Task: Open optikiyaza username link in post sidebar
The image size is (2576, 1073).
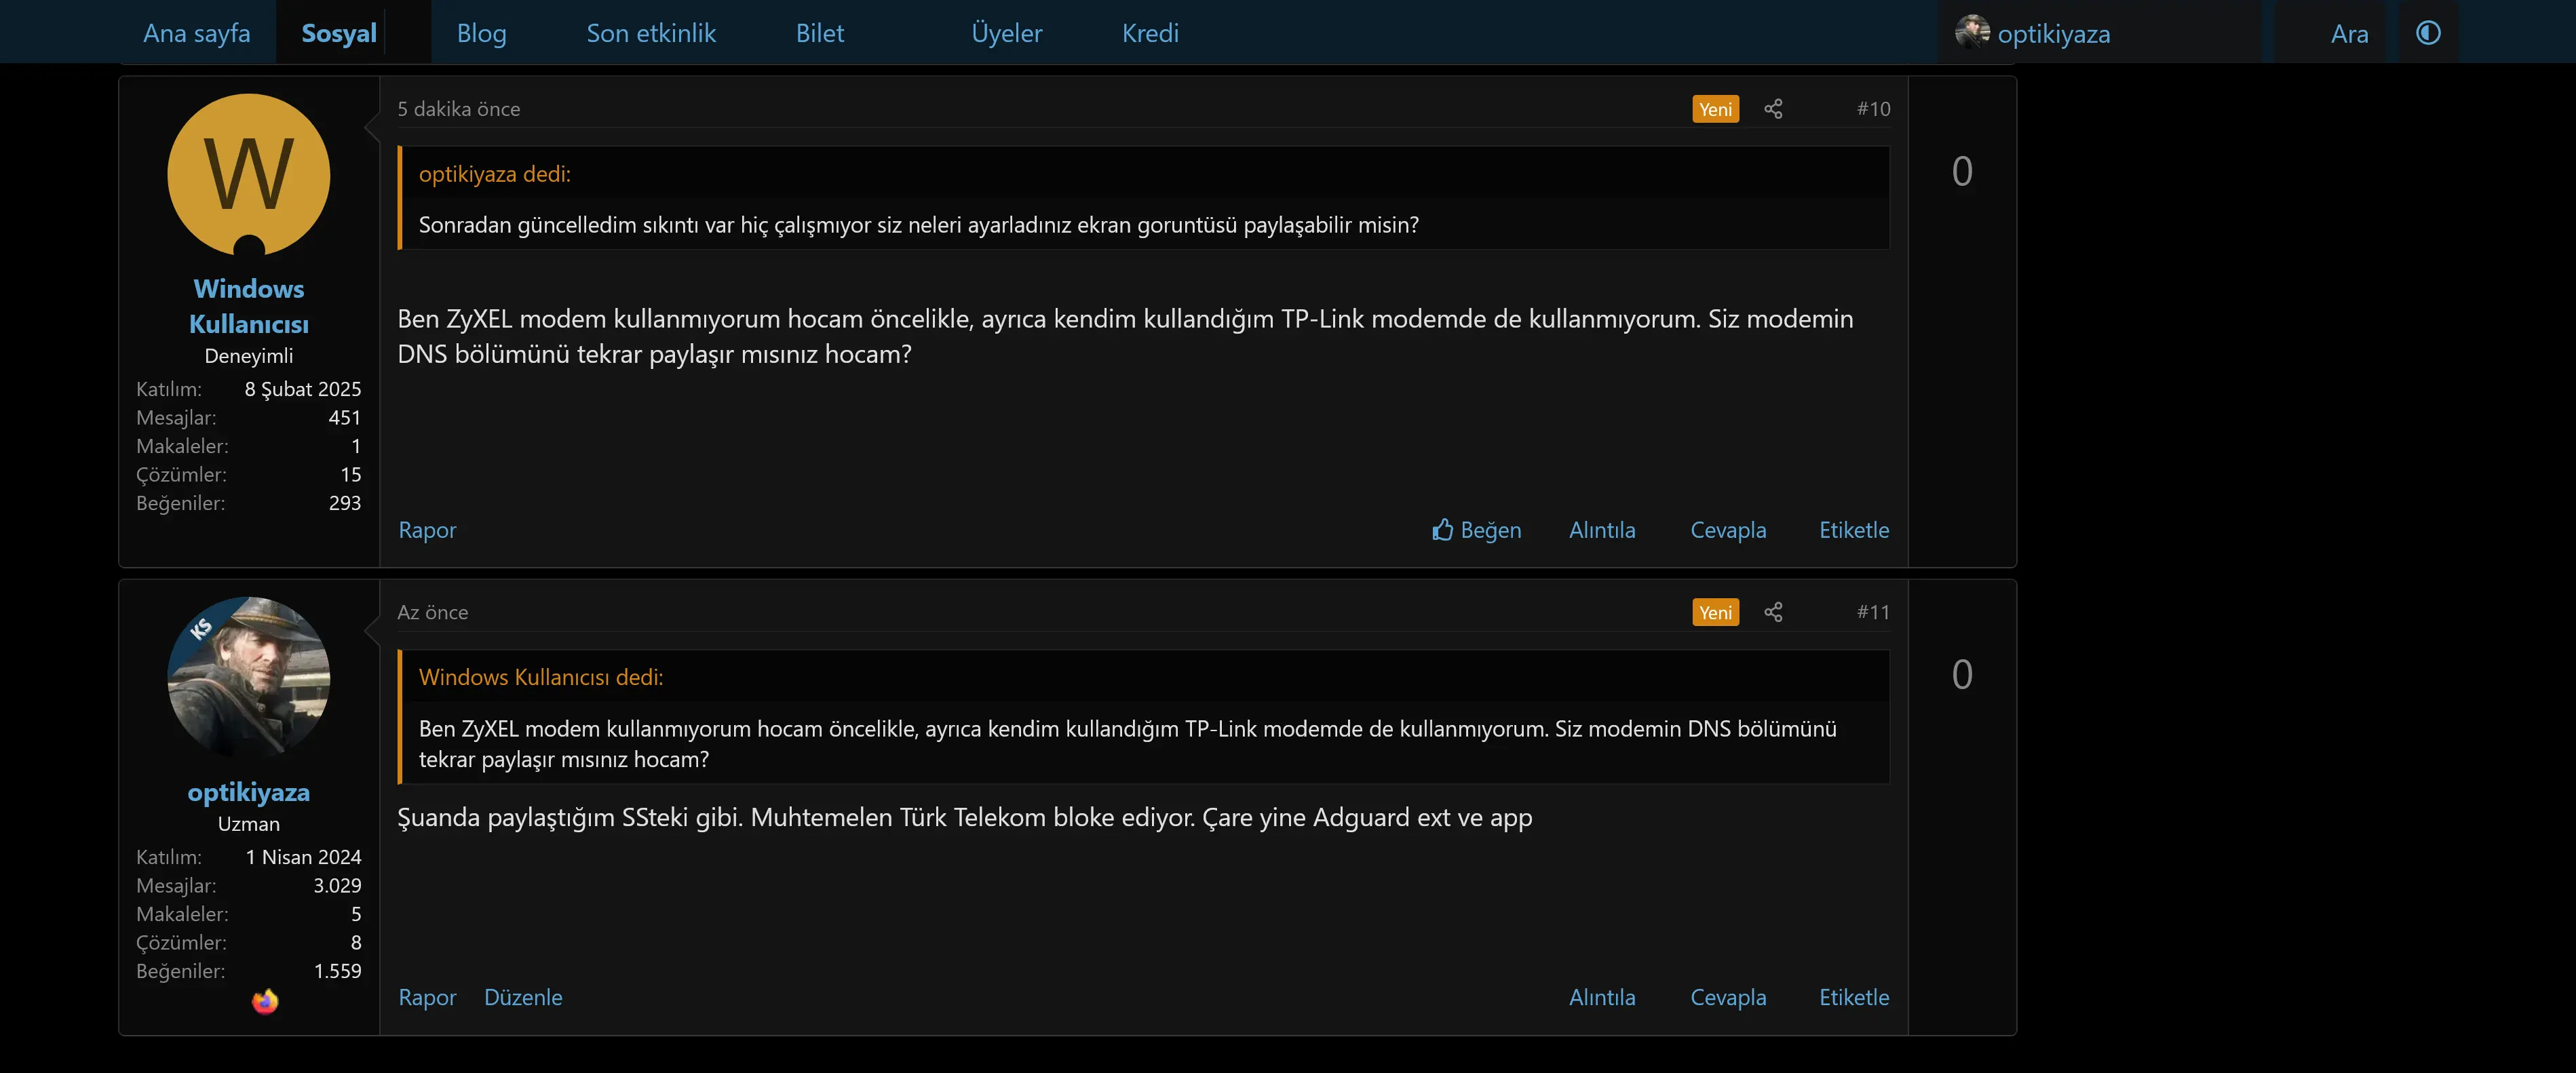Action: point(249,792)
